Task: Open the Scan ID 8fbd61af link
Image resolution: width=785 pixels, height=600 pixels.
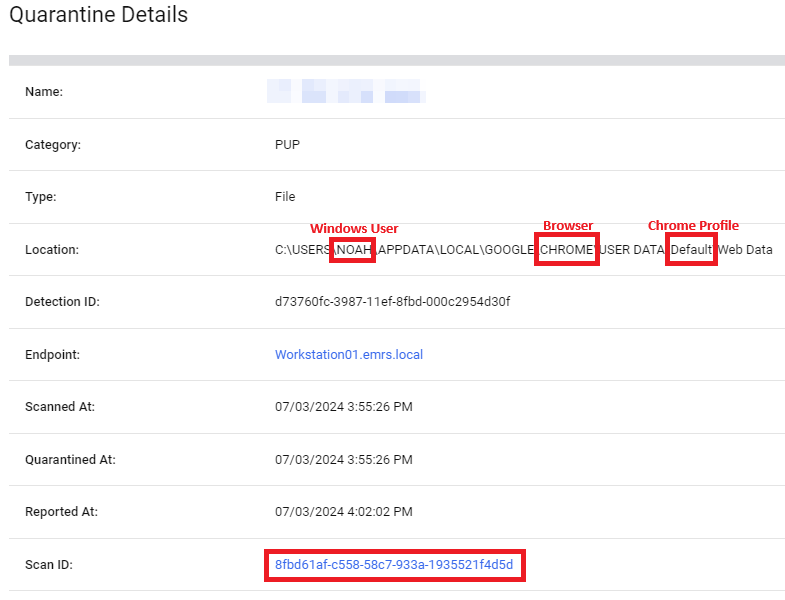Action: coord(394,565)
